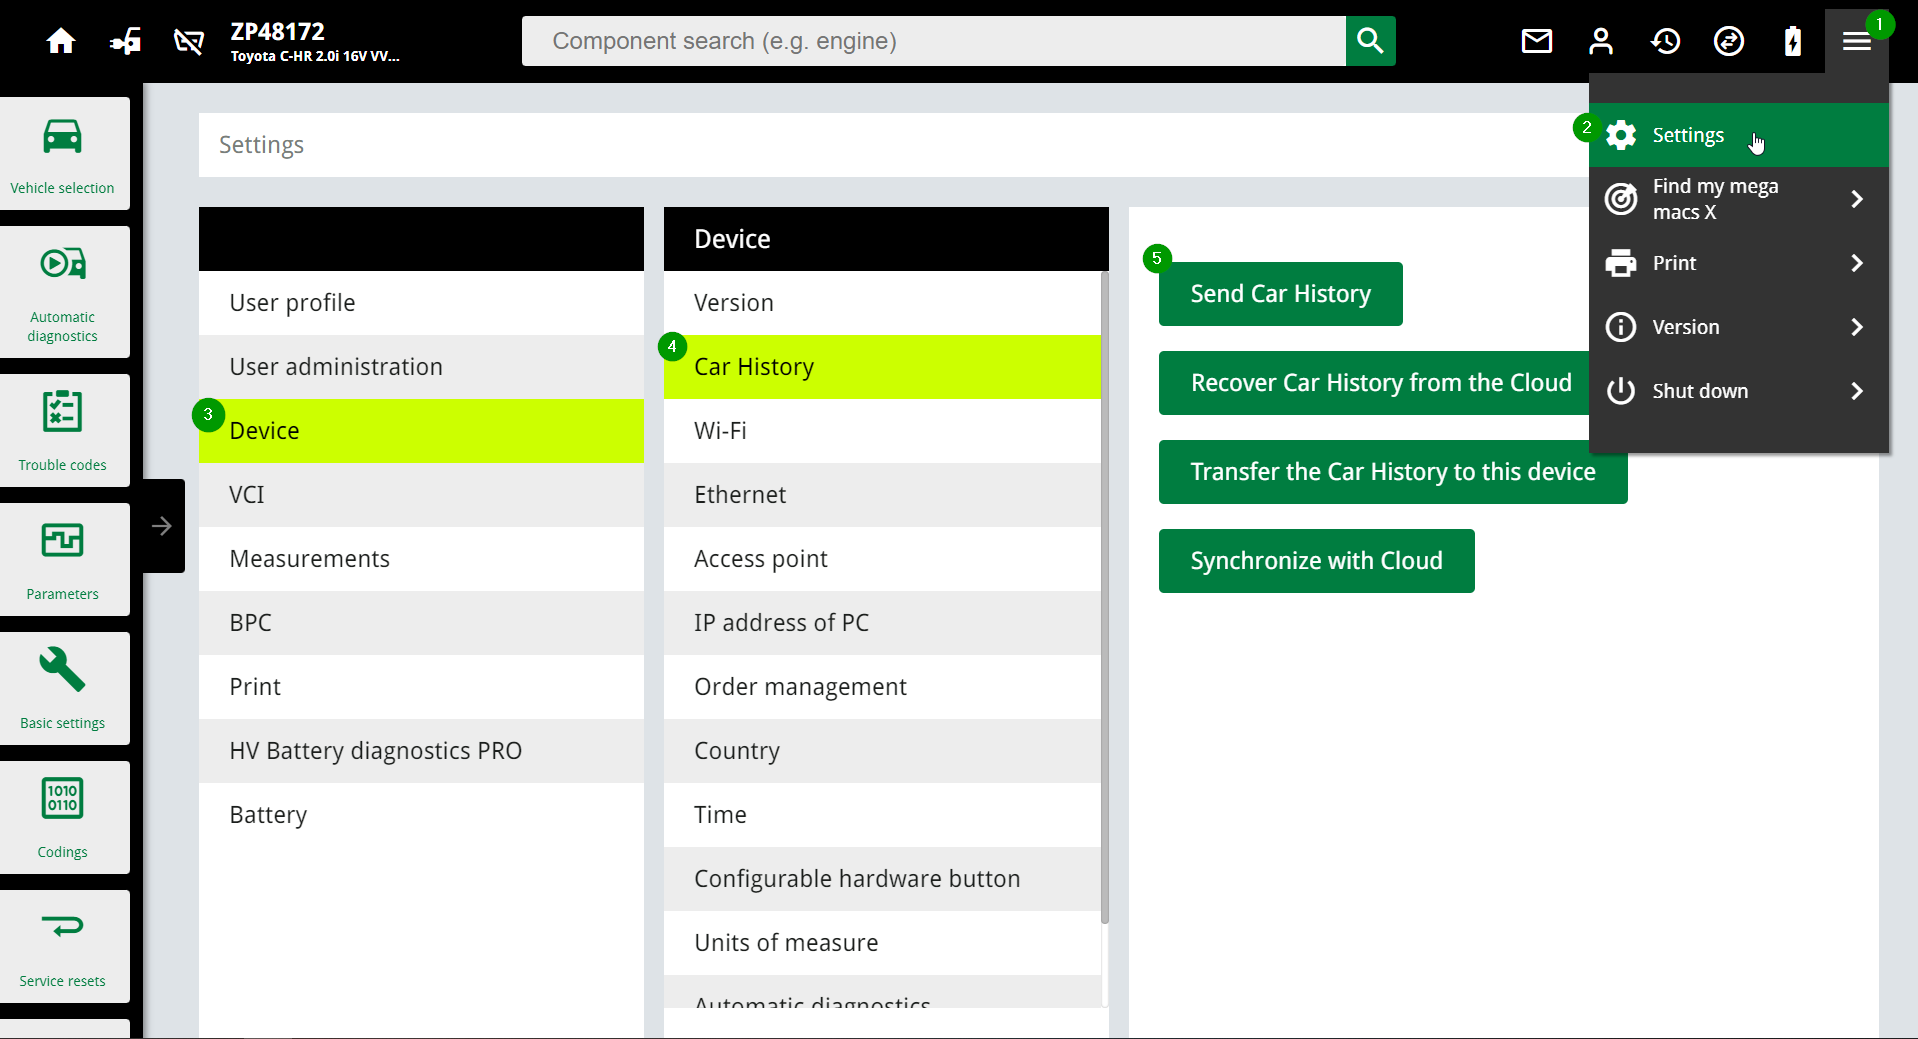
Task: Open Country in the Device list
Action: pyautogui.click(x=882, y=751)
